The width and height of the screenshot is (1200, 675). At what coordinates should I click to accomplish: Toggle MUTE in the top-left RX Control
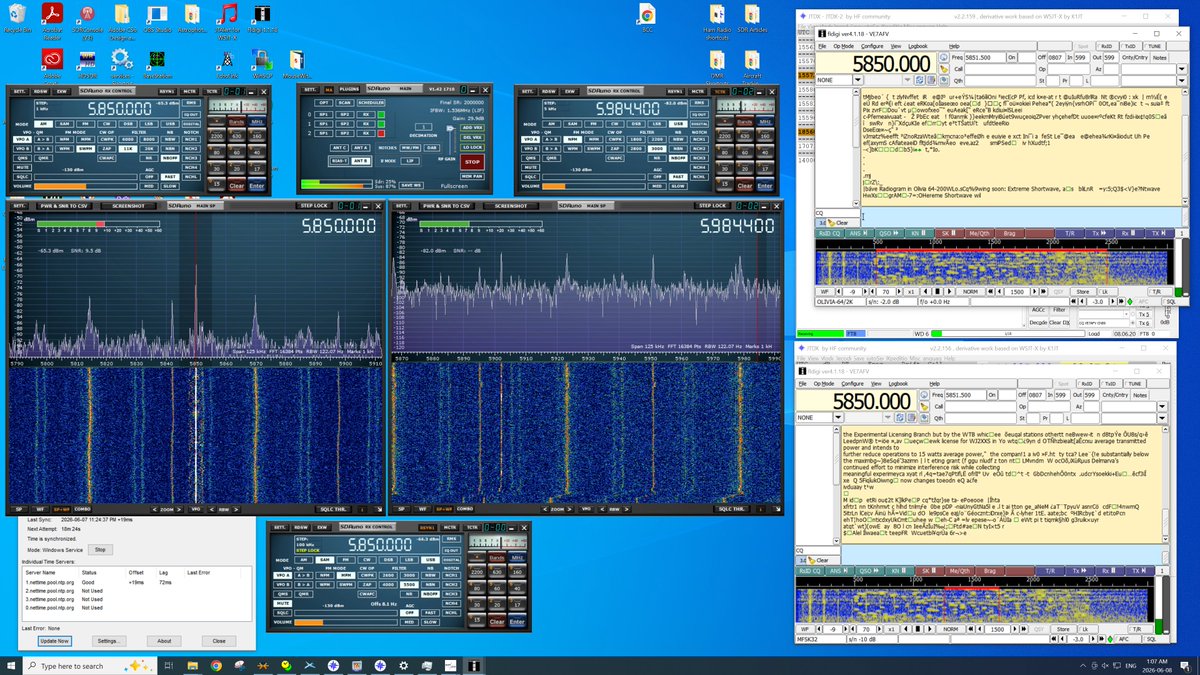(x=20, y=167)
